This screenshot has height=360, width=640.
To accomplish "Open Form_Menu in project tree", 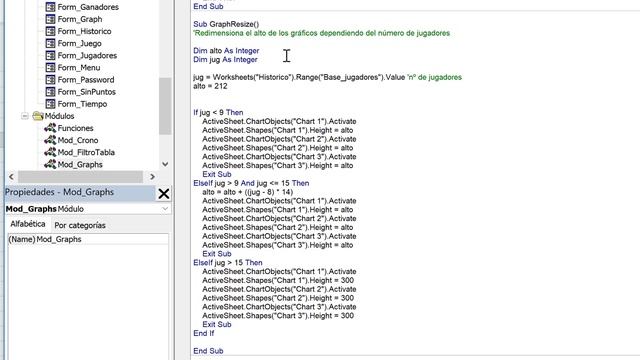I will click(x=79, y=67).
